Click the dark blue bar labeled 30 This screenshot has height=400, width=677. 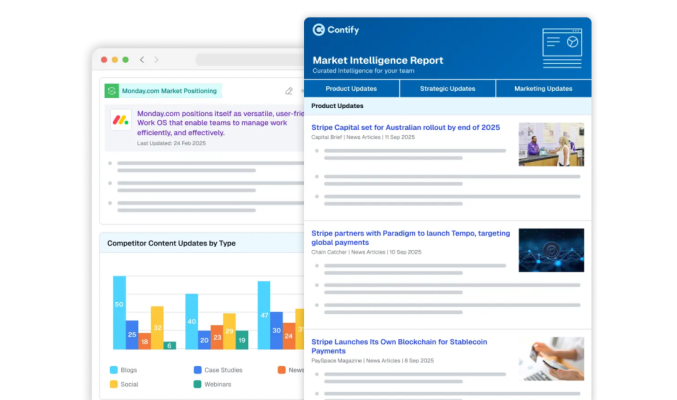(276, 330)
